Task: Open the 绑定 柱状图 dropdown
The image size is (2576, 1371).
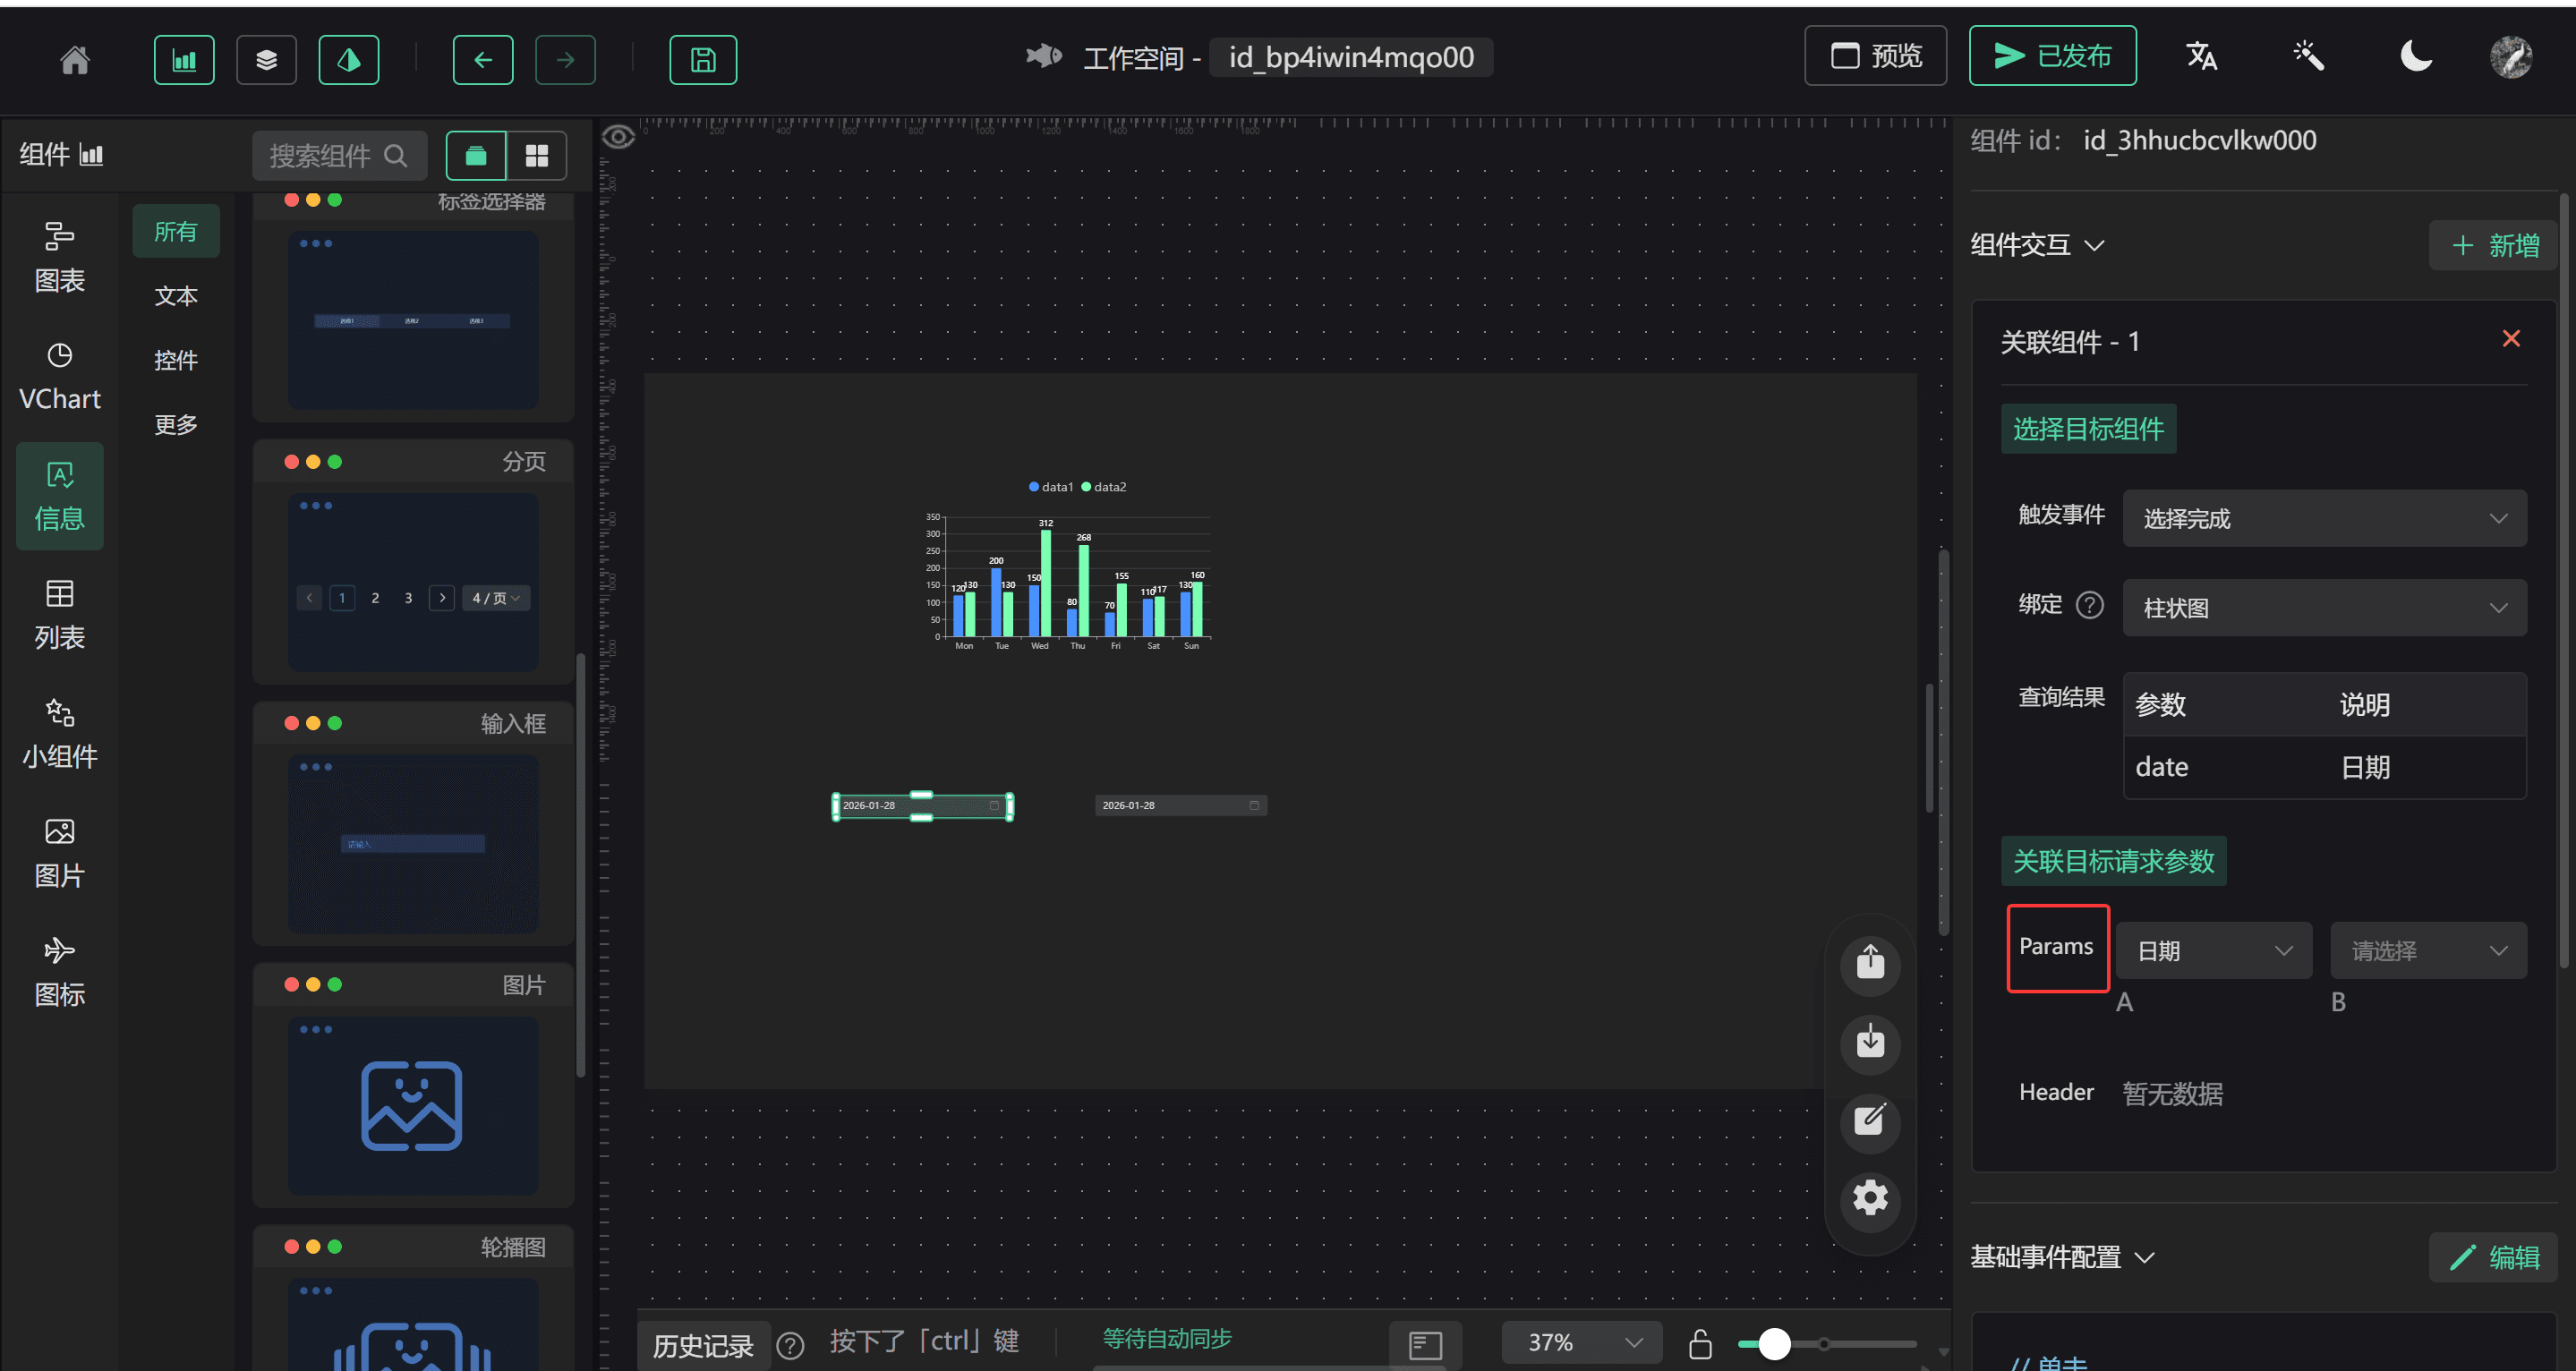Action: pos(2324,607)
